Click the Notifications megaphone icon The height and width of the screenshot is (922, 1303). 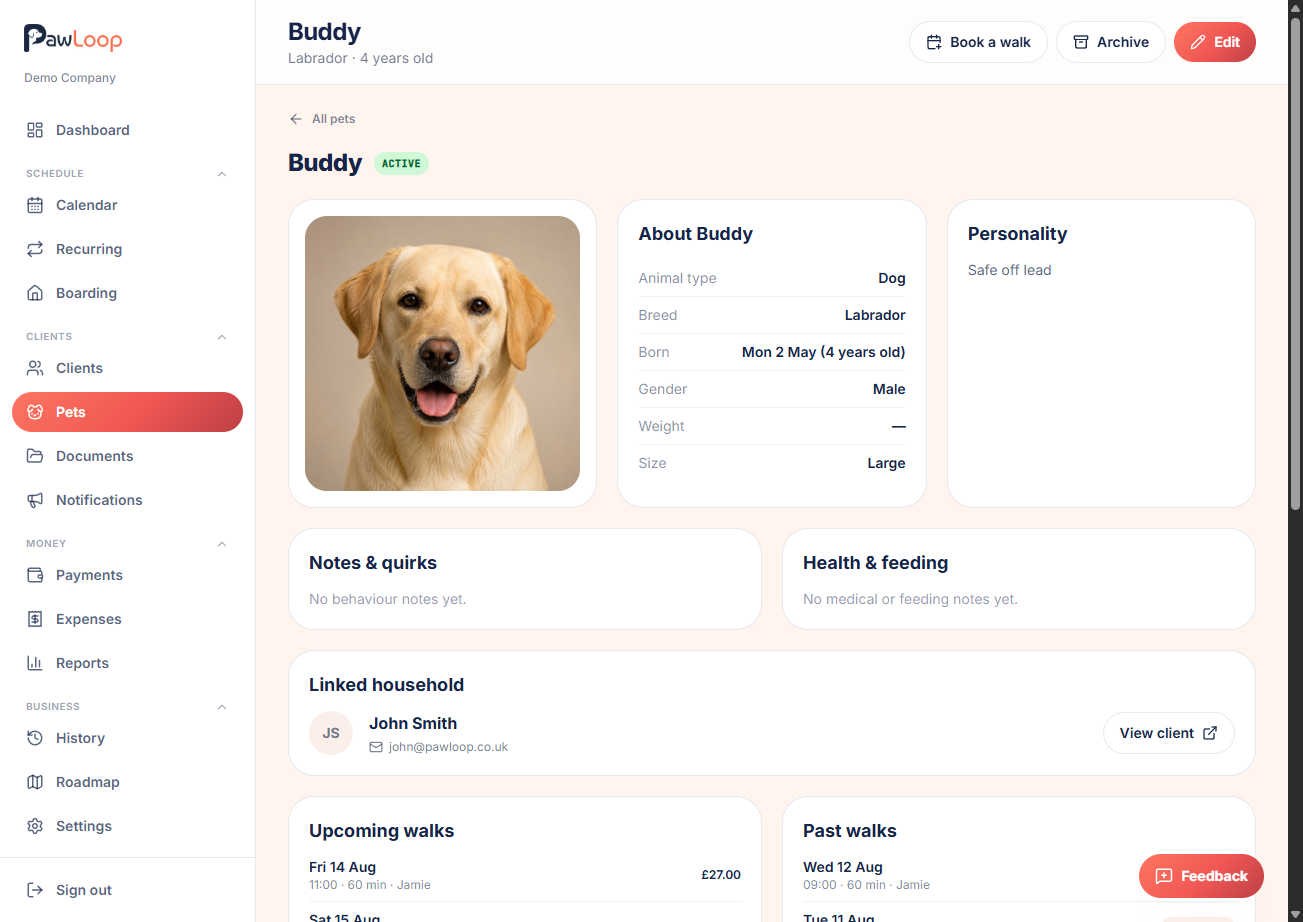pyautogui.click(x=35, y=500)
